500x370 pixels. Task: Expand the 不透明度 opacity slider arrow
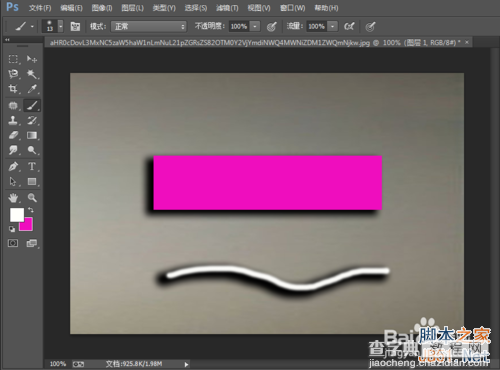pyautogui.click(x=255, y=26)
